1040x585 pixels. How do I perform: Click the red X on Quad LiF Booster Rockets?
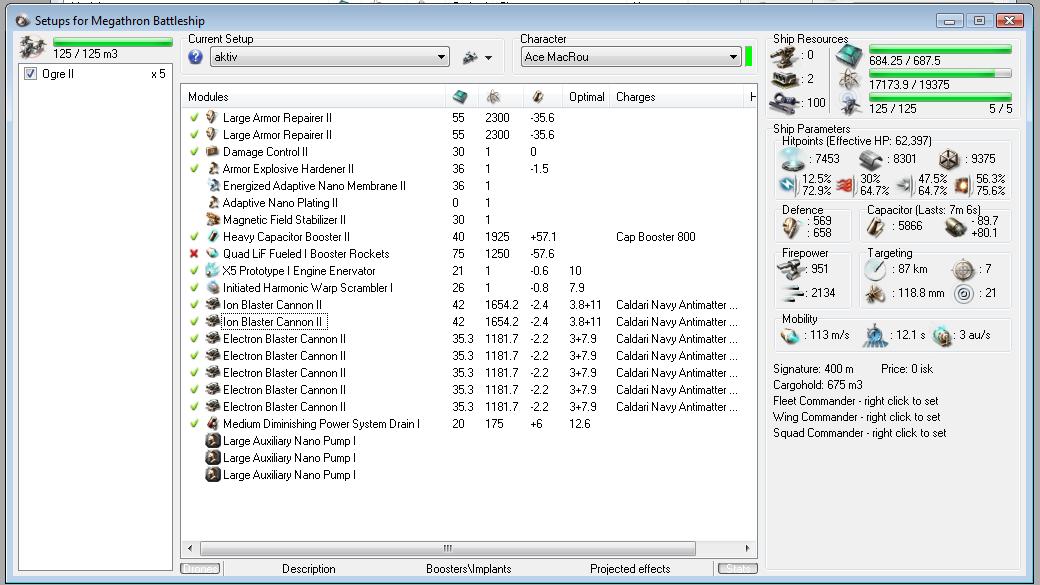tap(194, 254)
